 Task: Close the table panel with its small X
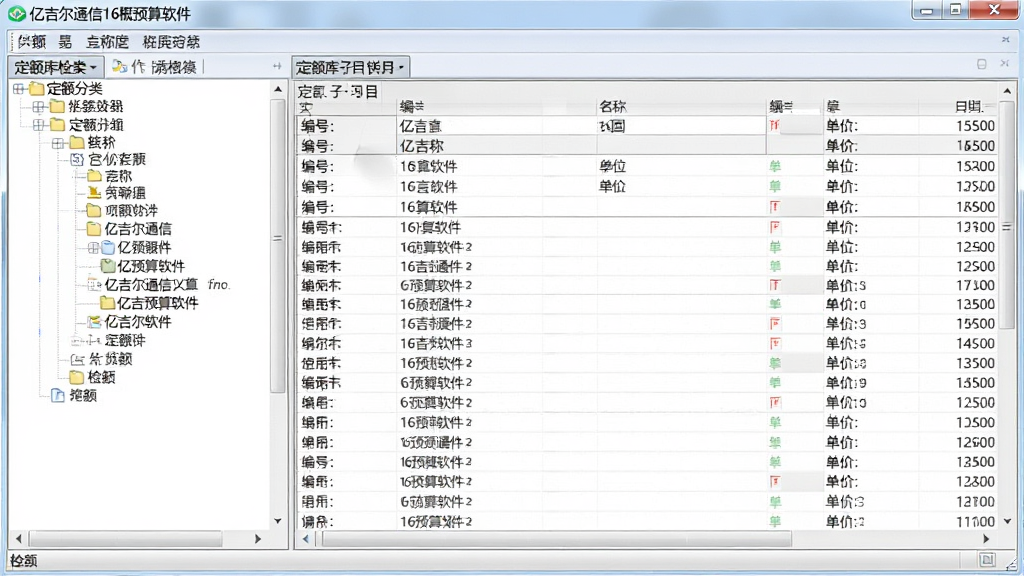click(1004, 63)
